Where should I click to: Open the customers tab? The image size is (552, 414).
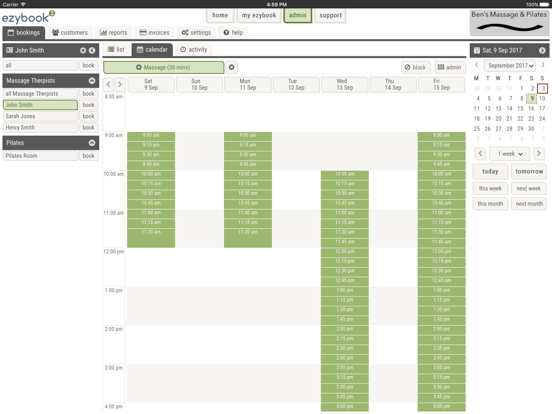[70, 33]
